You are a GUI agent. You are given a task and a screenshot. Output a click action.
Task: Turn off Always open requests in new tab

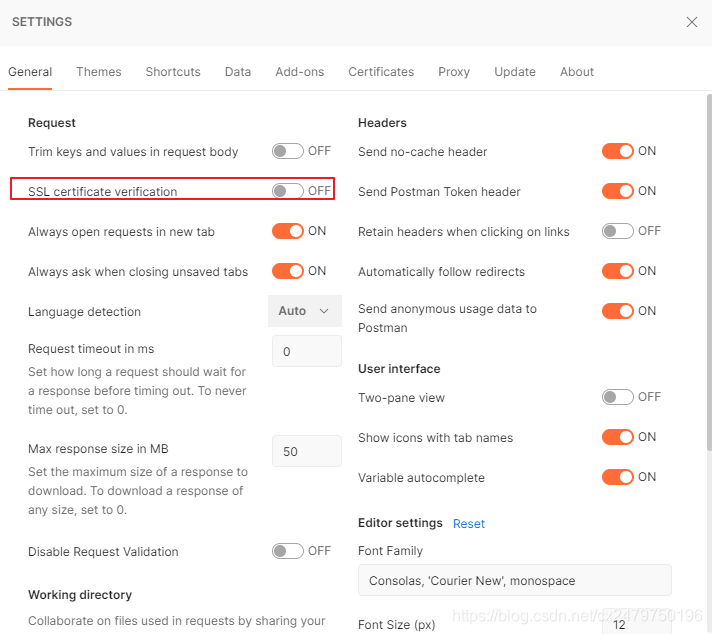point(288,231)
